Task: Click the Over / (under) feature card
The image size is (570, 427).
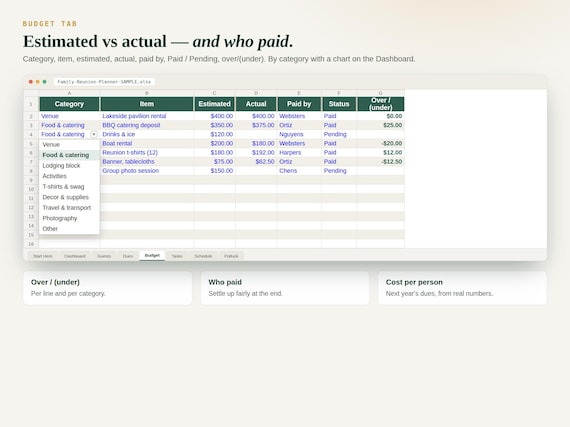Action: (x=108, y=288)
